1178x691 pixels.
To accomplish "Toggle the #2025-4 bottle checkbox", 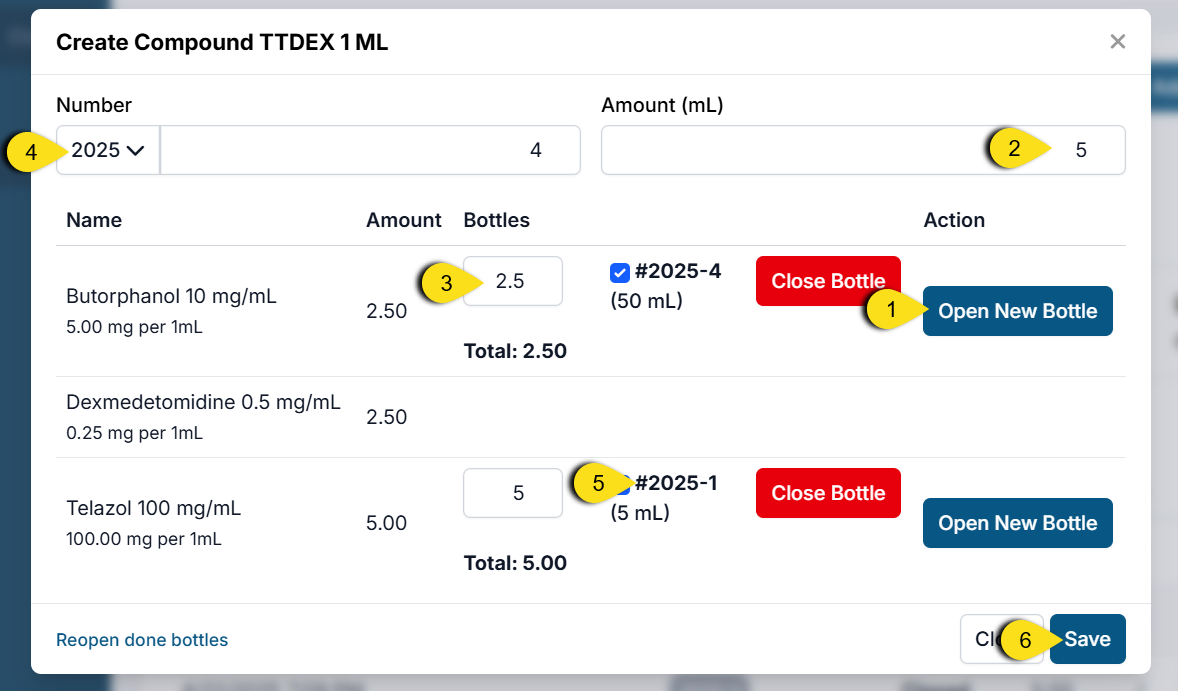I will (x=619, y=272).
